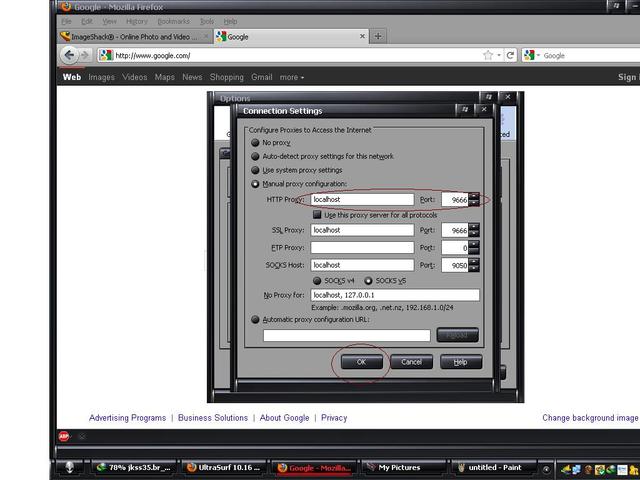Click the Adblock Plus ABP icon
Screen dimensions: 640x480
(64, 437)
